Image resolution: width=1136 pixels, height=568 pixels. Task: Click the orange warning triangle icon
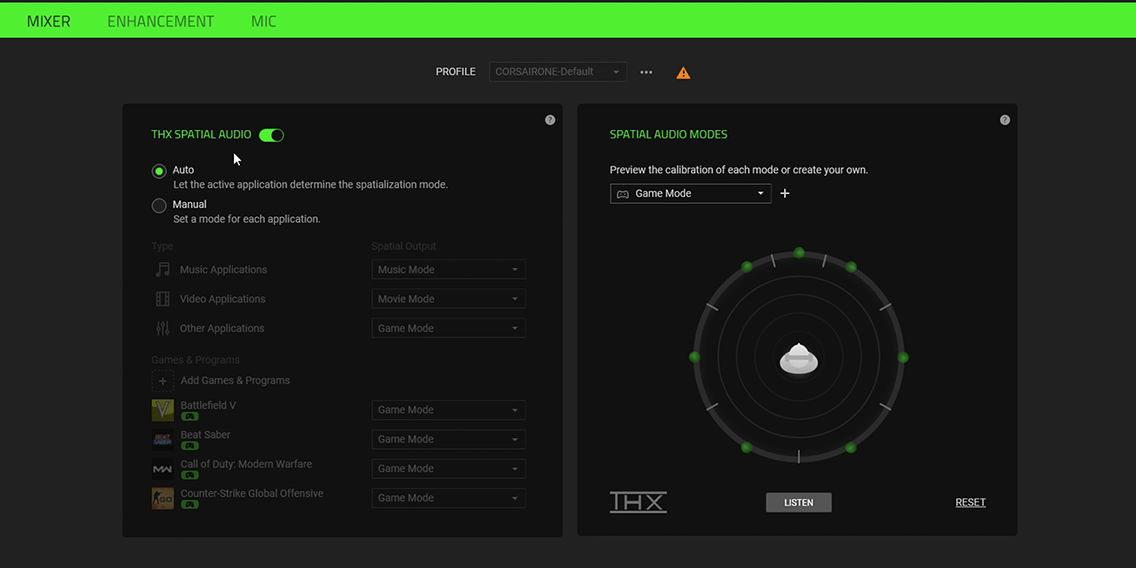tap(683, 72)
